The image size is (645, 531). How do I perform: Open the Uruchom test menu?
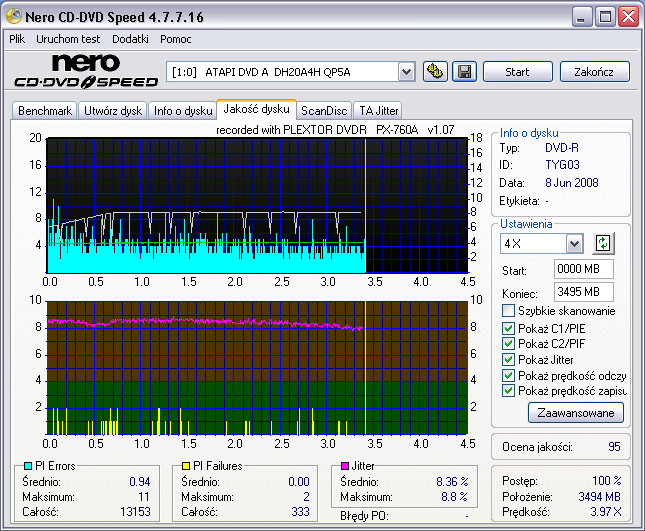pyautogui.click(x=68, y=39)
